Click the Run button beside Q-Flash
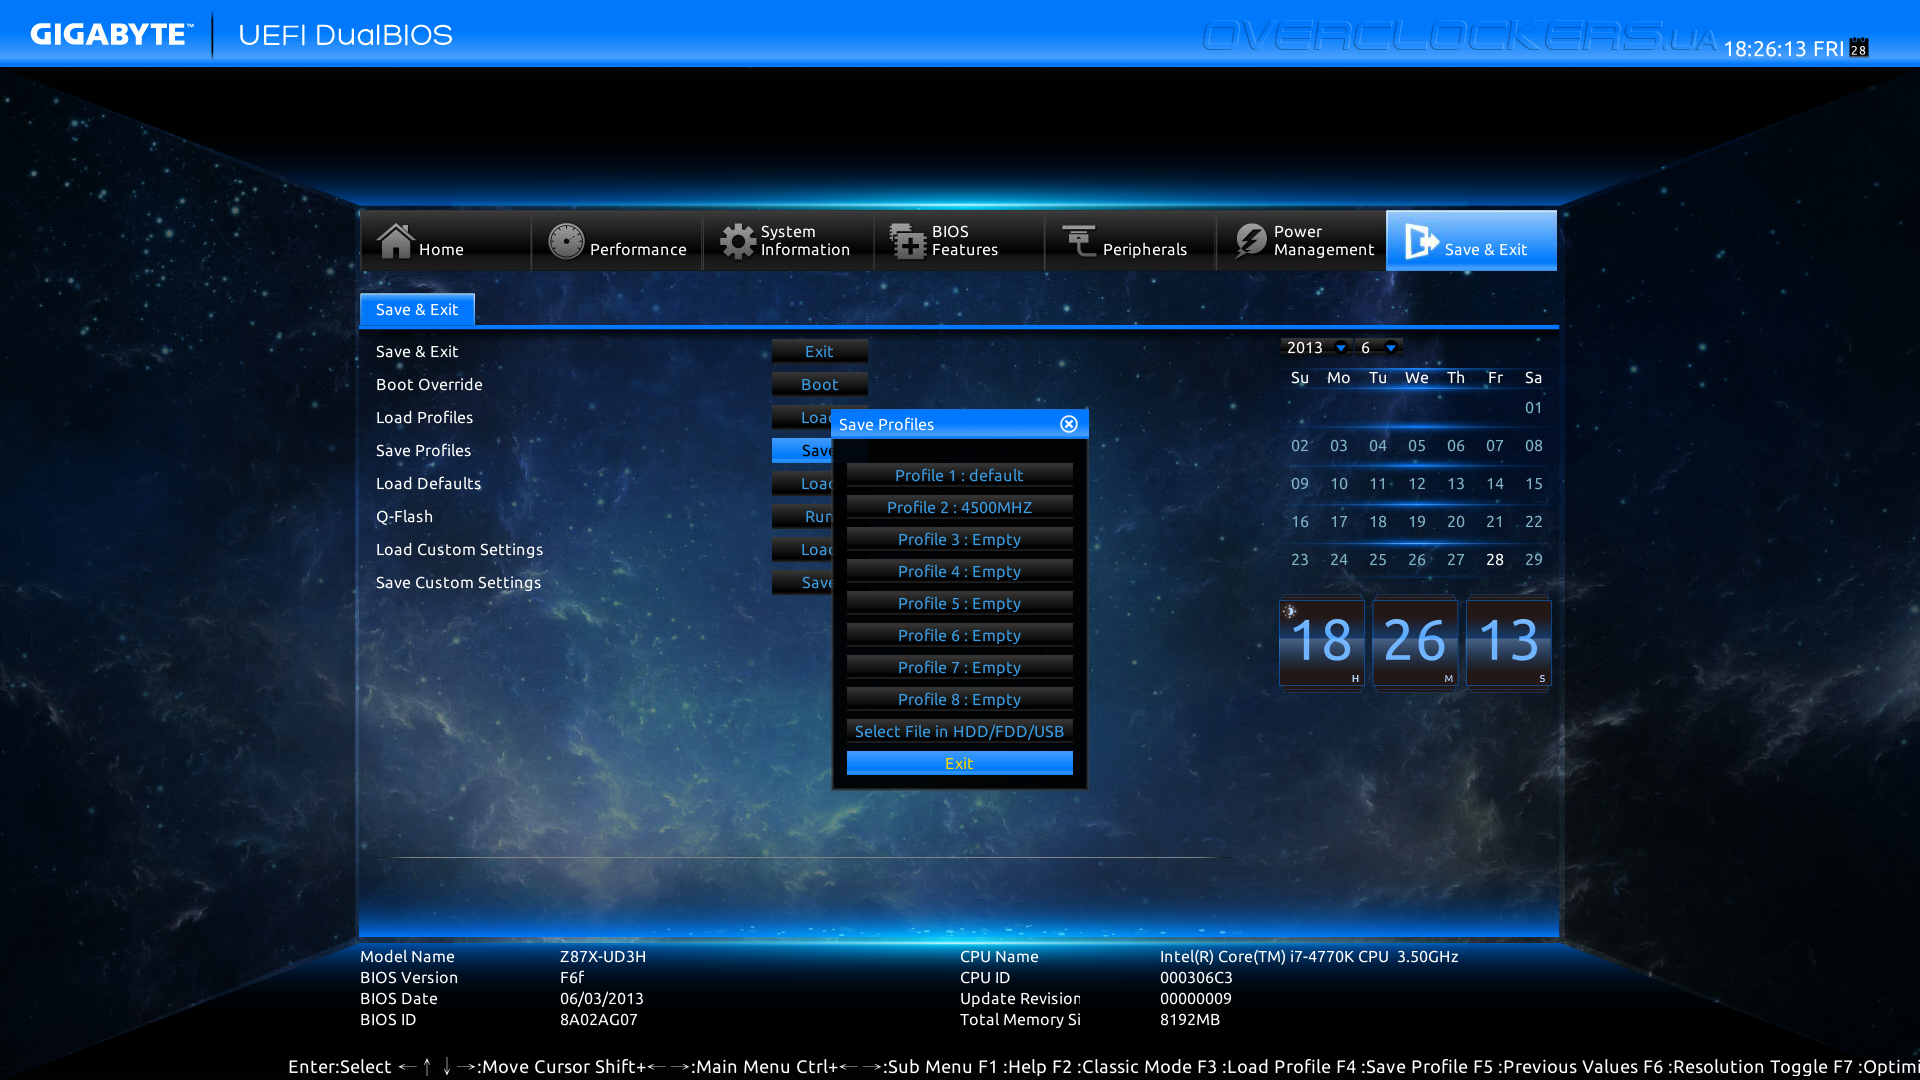The width and height of the screenshot is (1920, 1080). click(x=802, y=517)
